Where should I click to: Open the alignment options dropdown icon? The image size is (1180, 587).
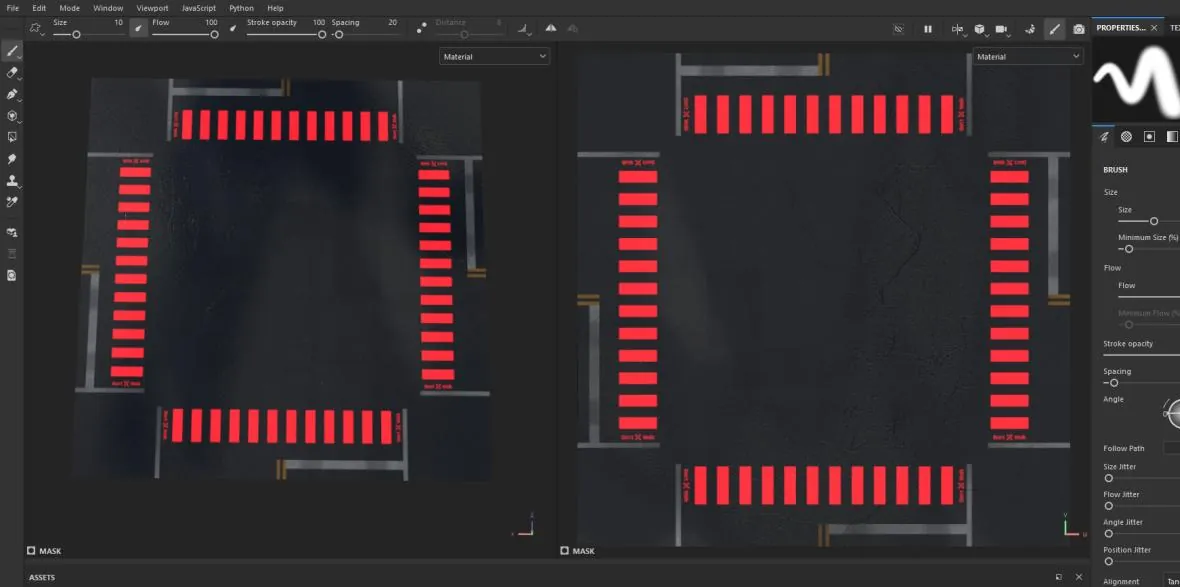click(x=525, y=29)
